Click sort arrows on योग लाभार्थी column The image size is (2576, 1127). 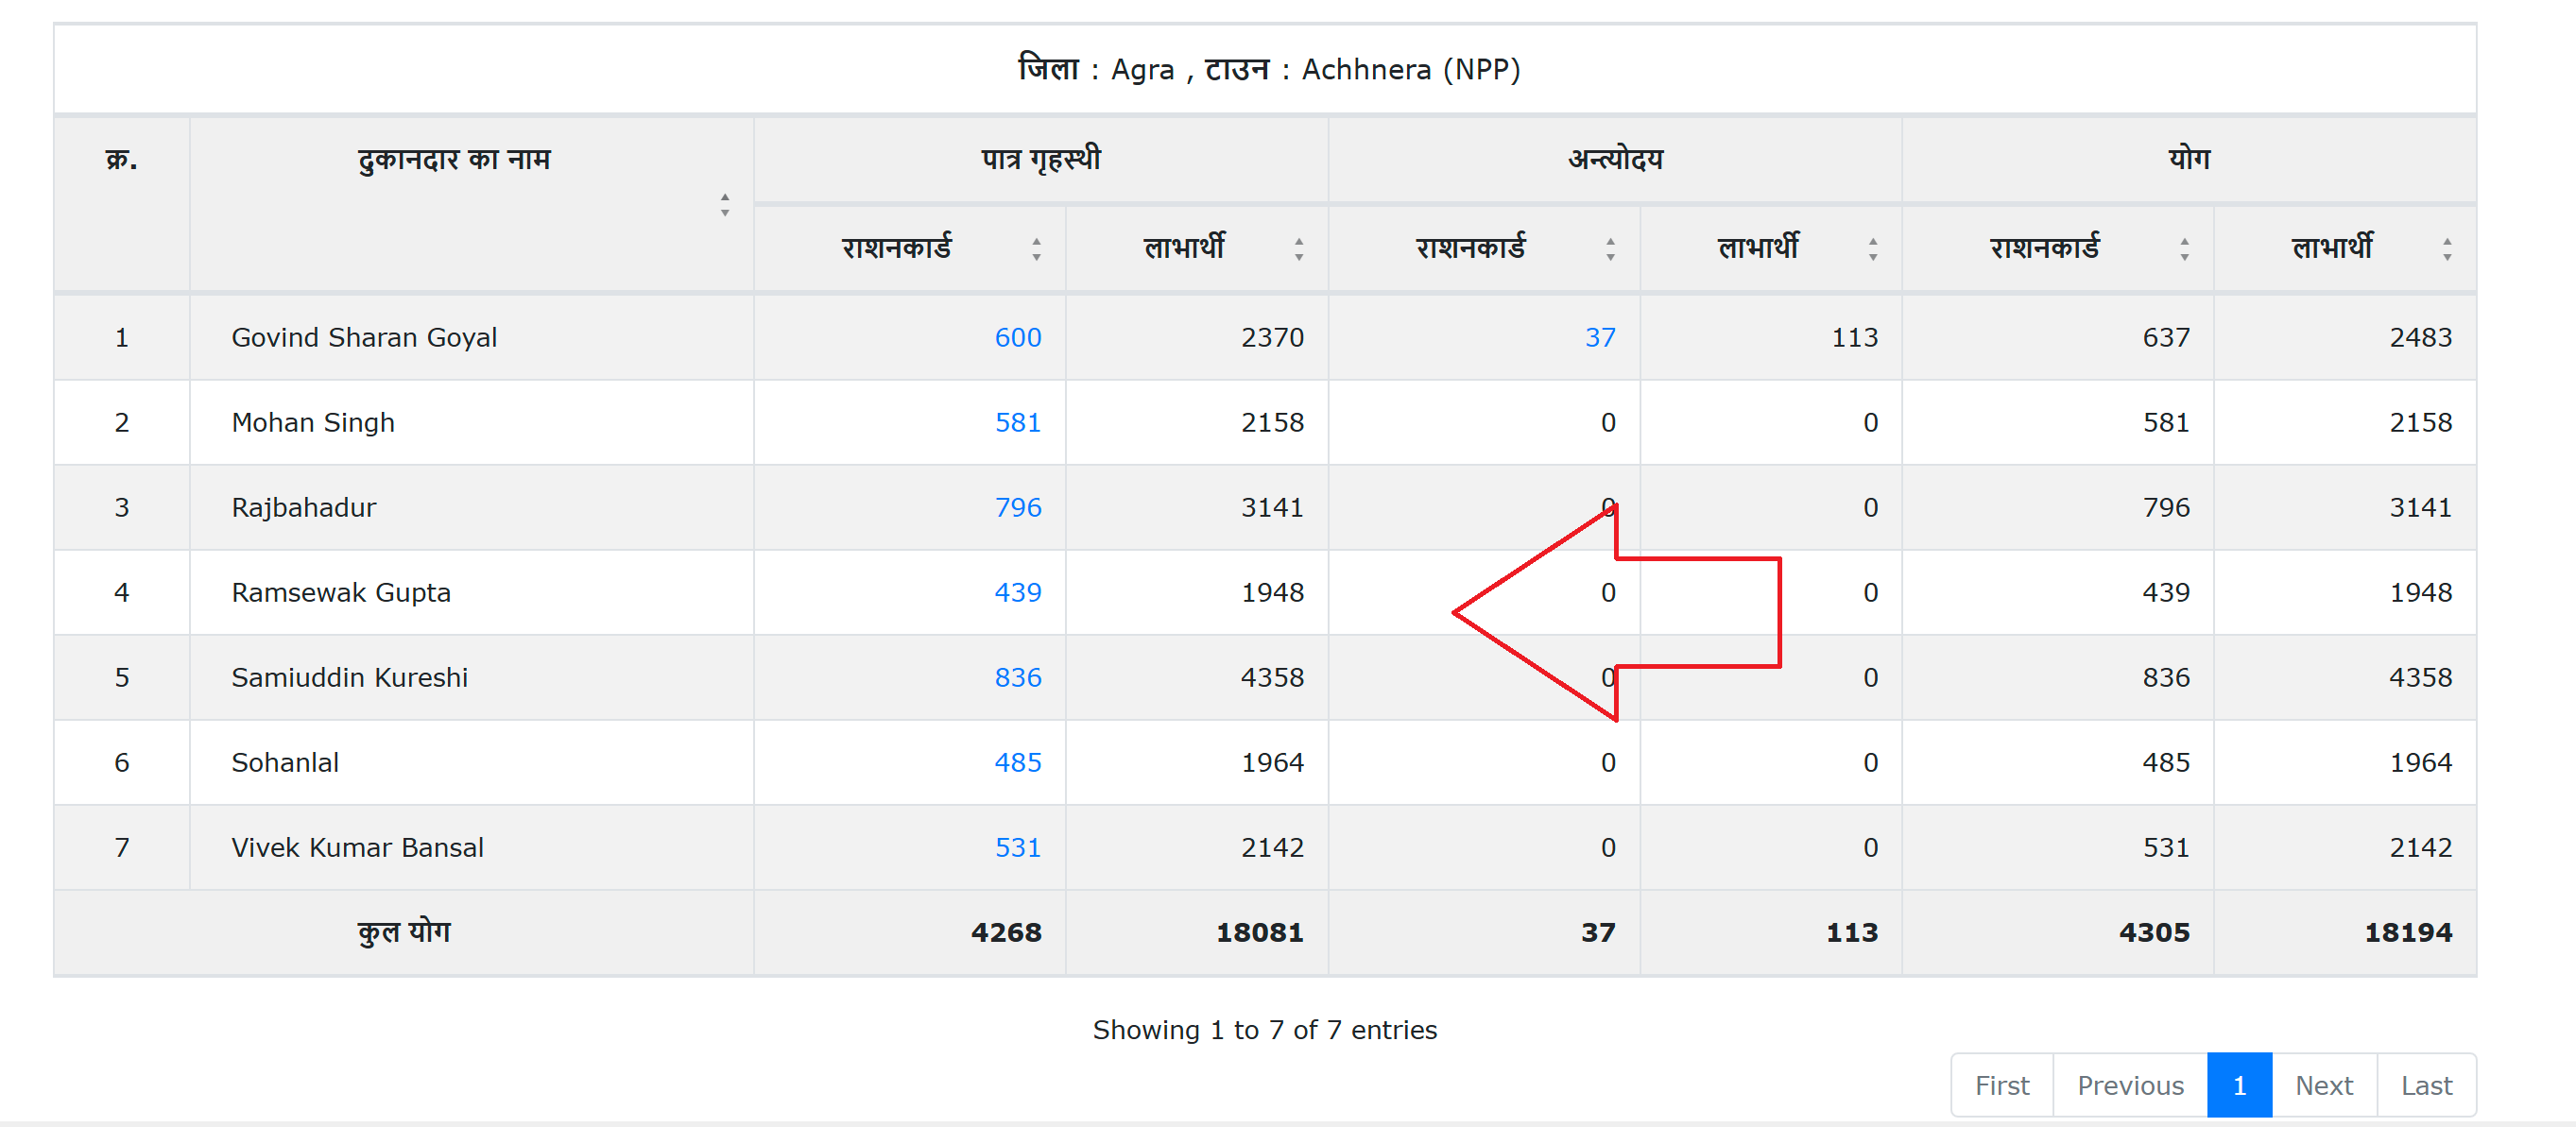pos(2446,249)
